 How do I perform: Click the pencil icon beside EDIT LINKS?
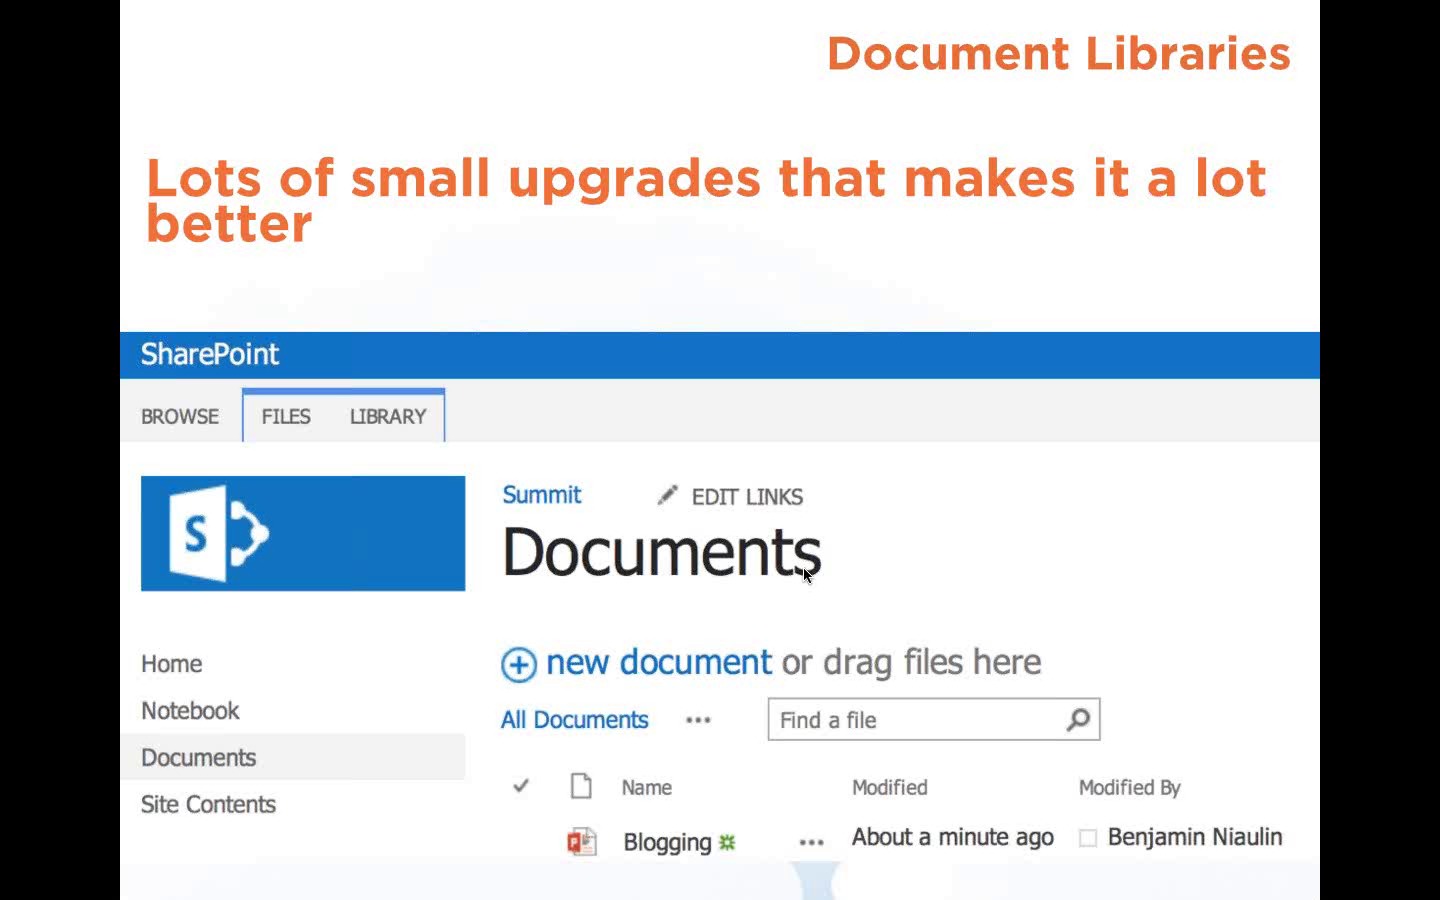667,495
